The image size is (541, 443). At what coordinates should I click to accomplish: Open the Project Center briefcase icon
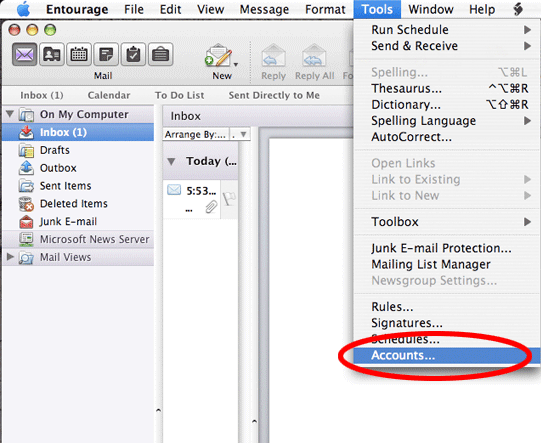[x=160, y=54]
